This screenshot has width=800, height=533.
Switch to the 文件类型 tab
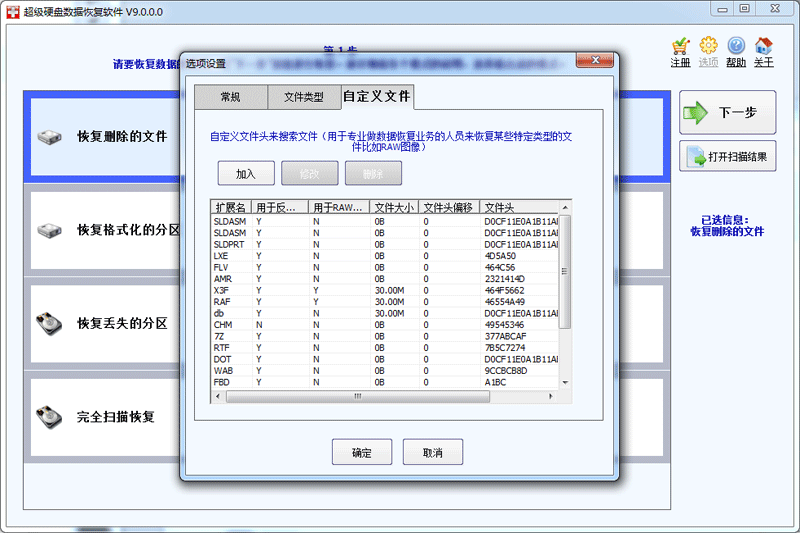click(x=304, y=97)
